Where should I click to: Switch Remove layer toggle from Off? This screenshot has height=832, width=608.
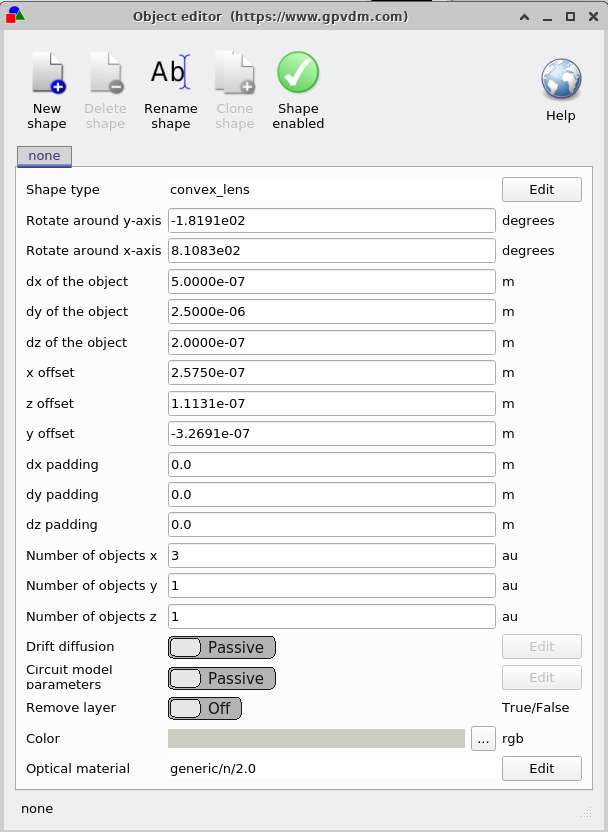click(205, 708)
